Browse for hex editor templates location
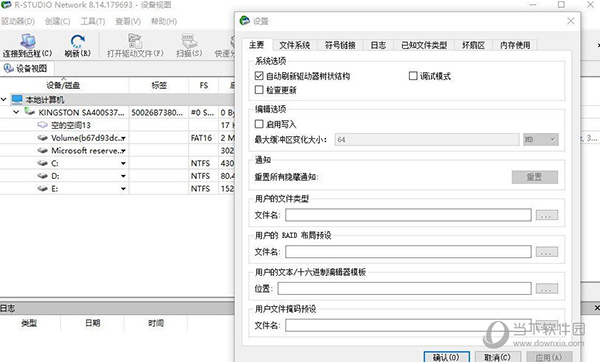 tap(546, 289)
